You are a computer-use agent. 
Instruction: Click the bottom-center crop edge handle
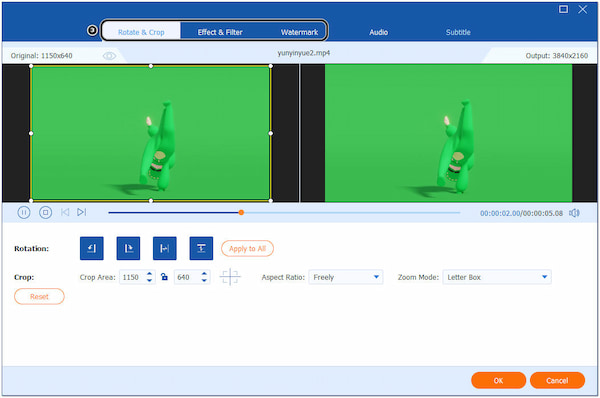coord(151,200)
